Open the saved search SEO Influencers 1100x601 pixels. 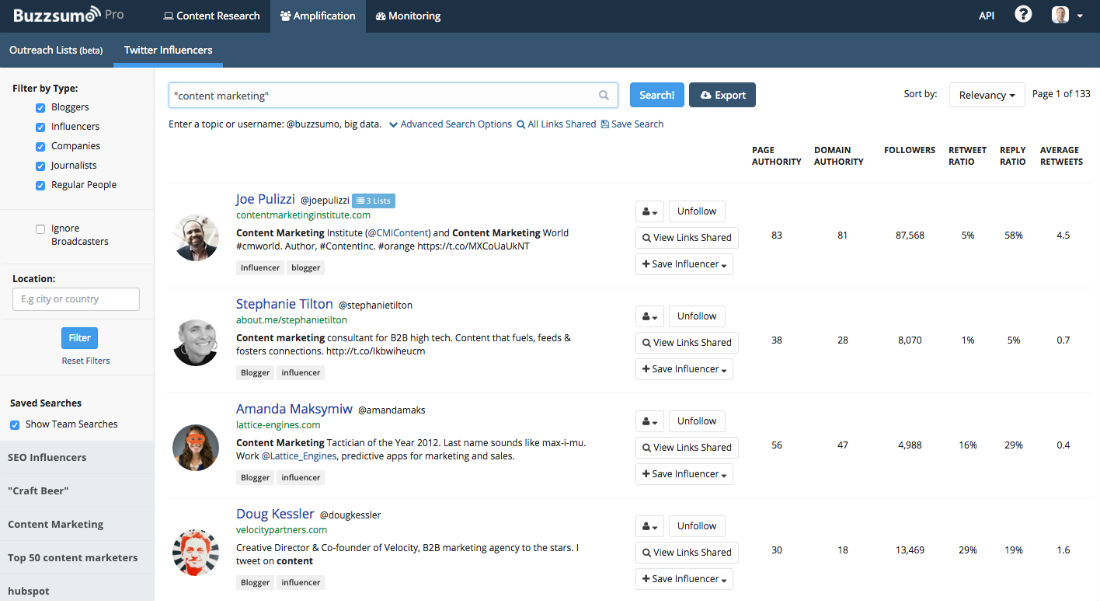[47, 458]
